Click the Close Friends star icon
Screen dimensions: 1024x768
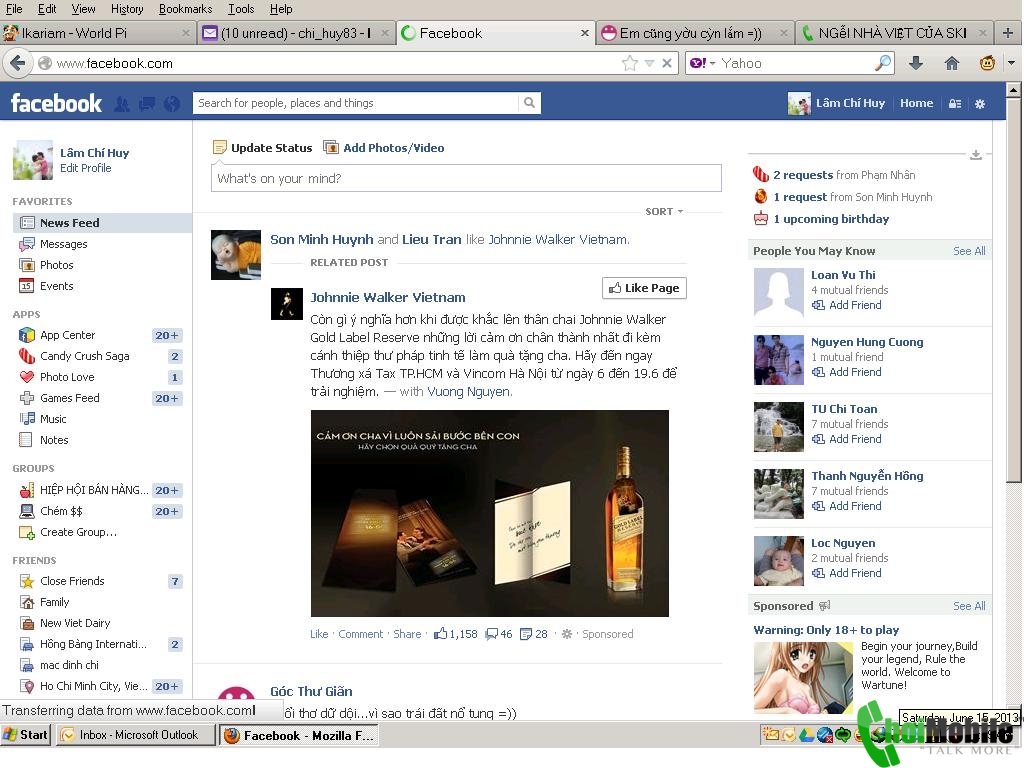[27, 581]
